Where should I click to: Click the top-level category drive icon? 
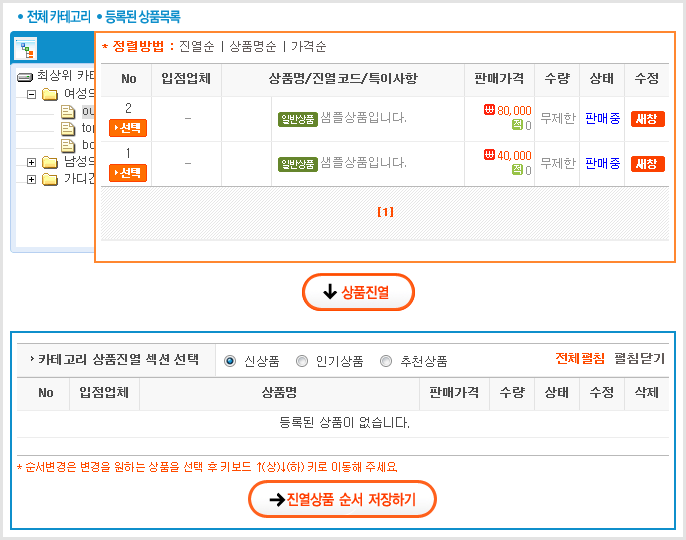point(25,76)
